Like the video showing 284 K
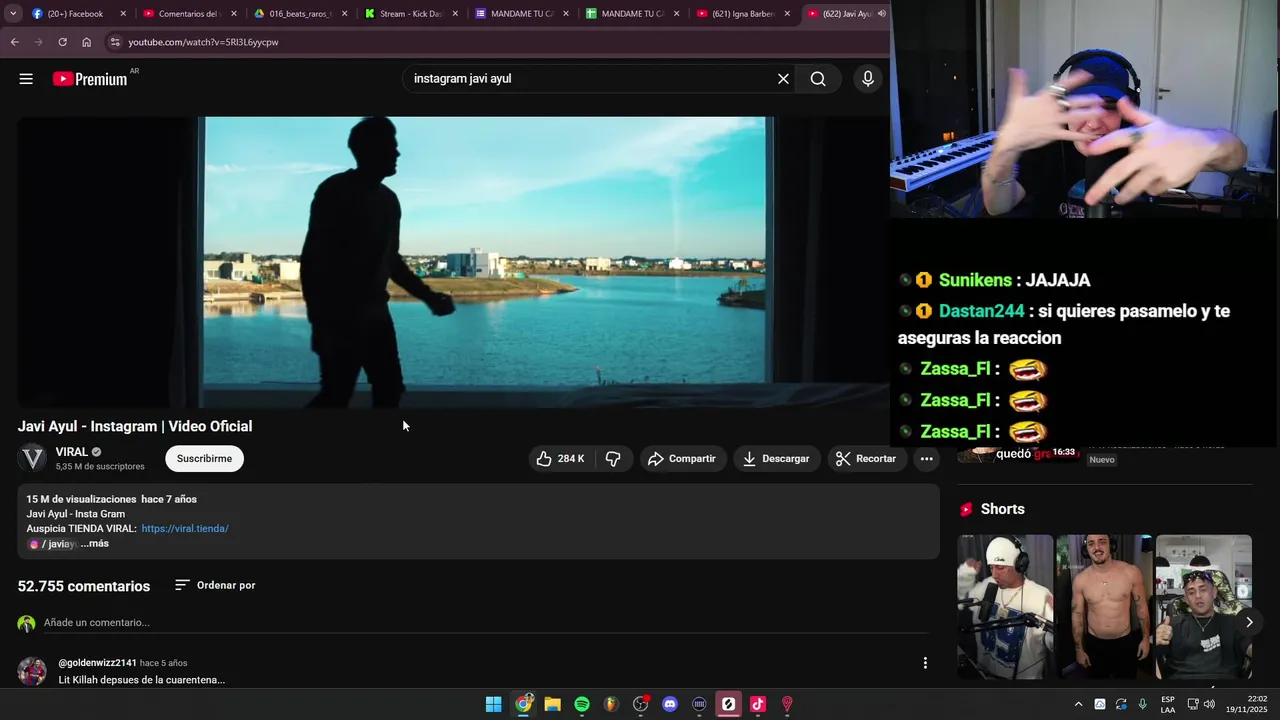Viewport: 1280px width, 720px height. click(561, 458)
